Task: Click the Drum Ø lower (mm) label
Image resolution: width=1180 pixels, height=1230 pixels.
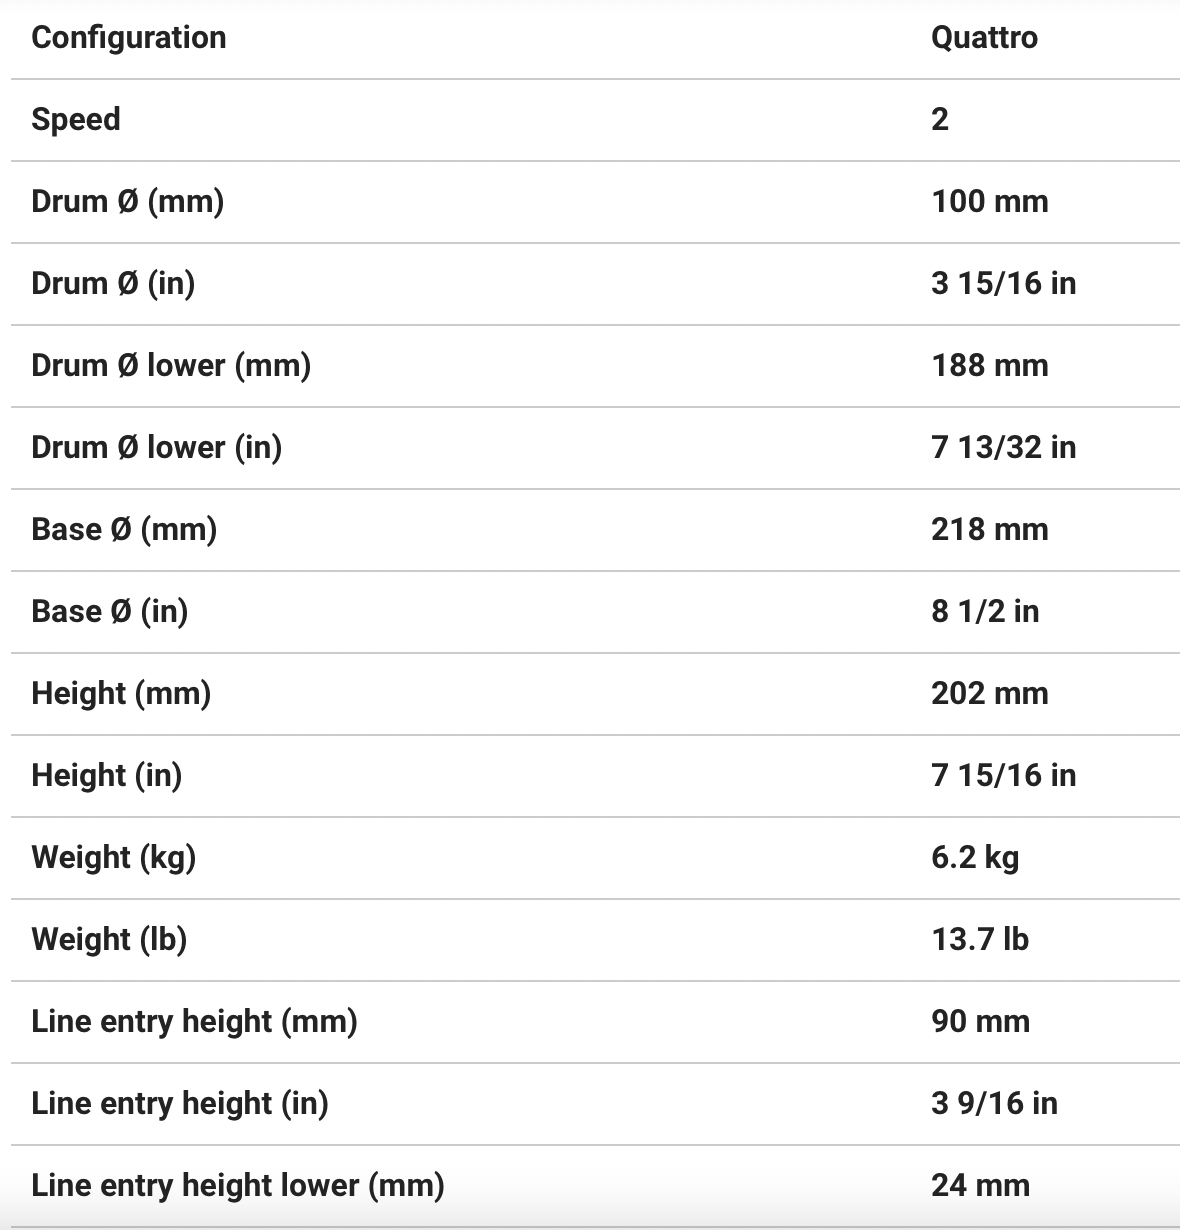Action: coord(171,366)
